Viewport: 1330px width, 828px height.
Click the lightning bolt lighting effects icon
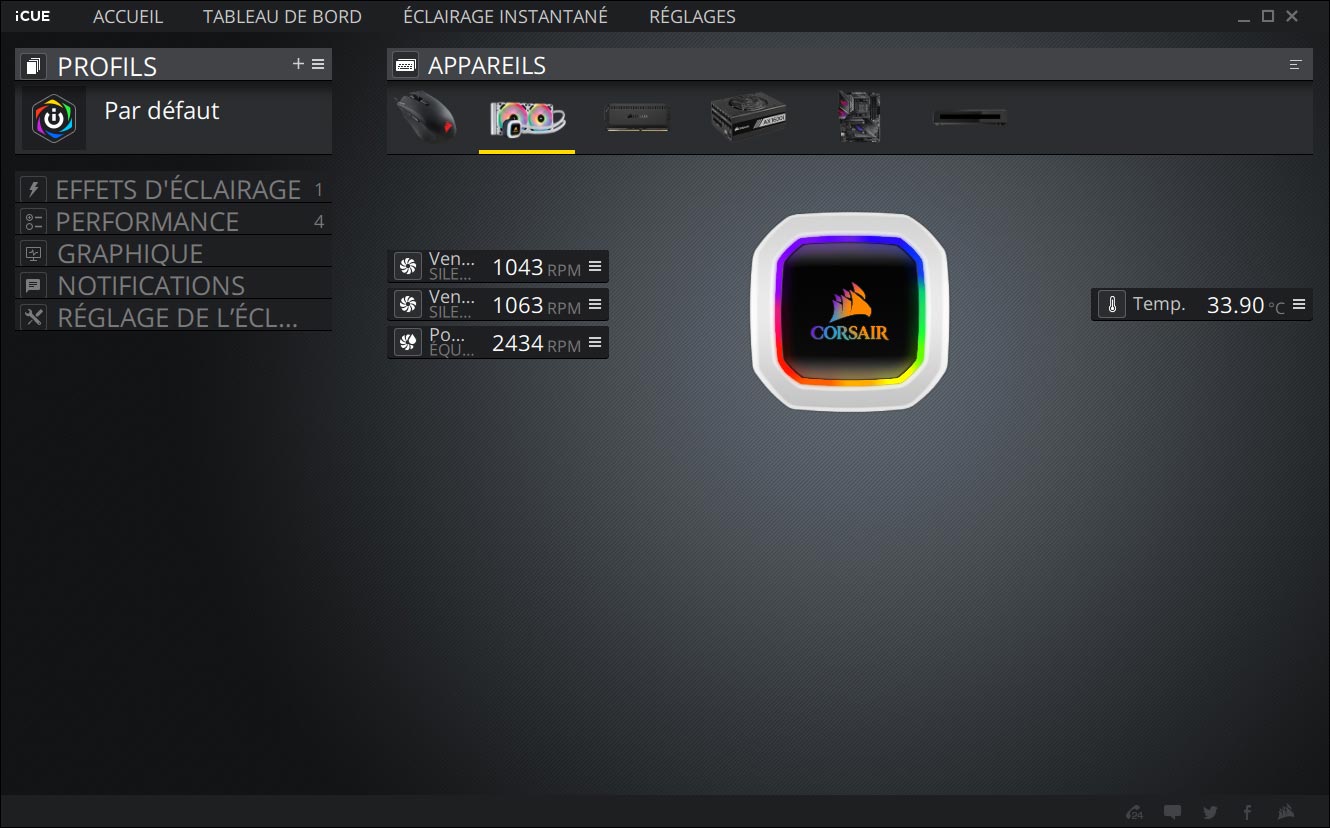pos(33,189)
